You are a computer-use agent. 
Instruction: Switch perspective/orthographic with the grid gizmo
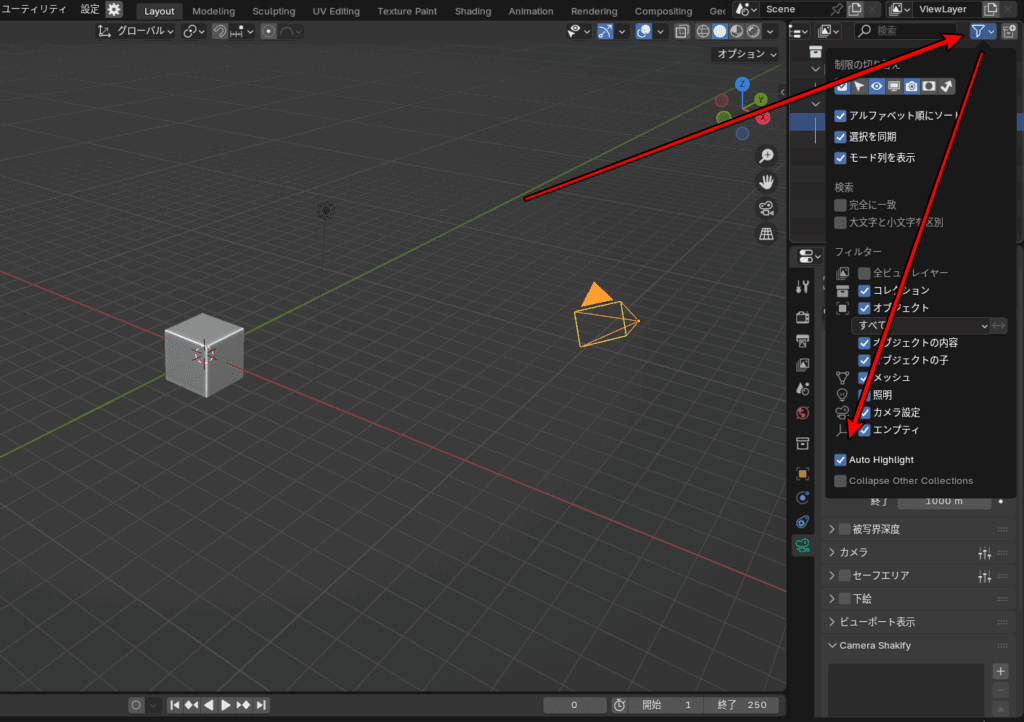pyautogui.click(x=766, y=234)
